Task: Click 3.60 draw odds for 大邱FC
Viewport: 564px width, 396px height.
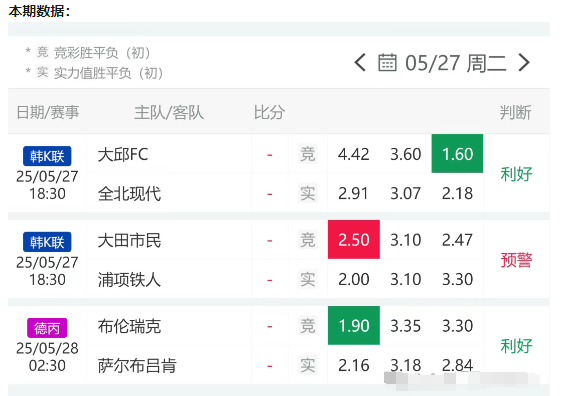Action: coord(405,154)
